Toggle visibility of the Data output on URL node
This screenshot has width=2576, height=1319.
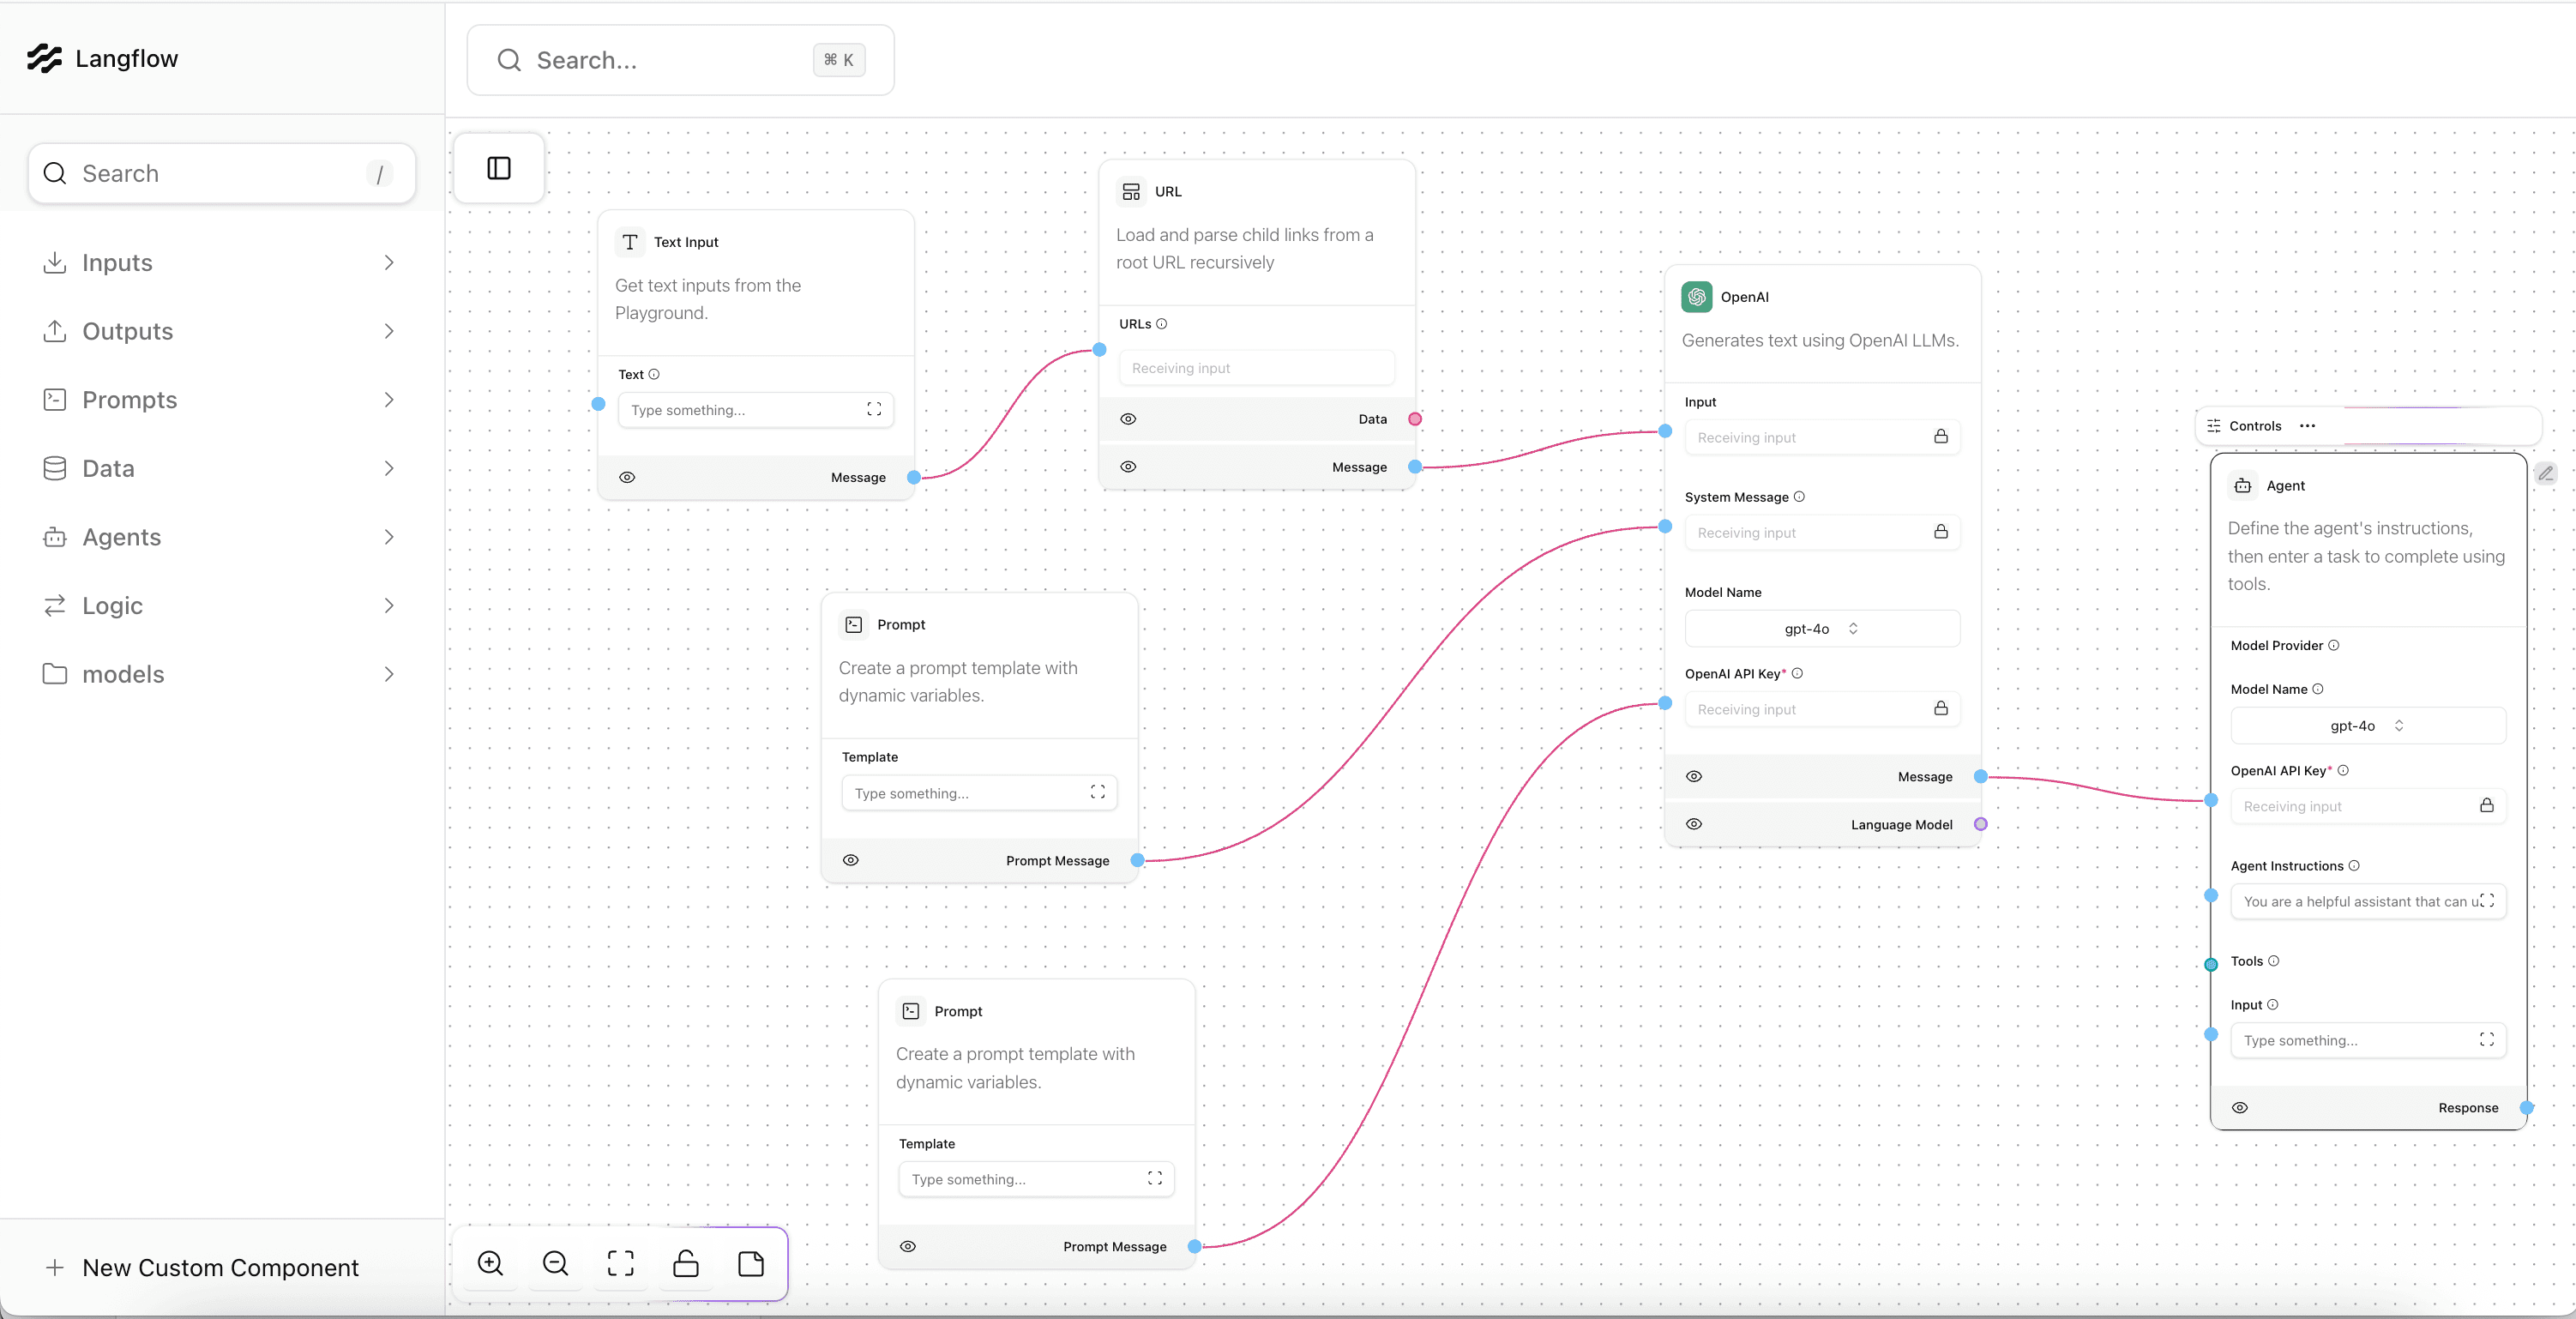coord(1128,419)
